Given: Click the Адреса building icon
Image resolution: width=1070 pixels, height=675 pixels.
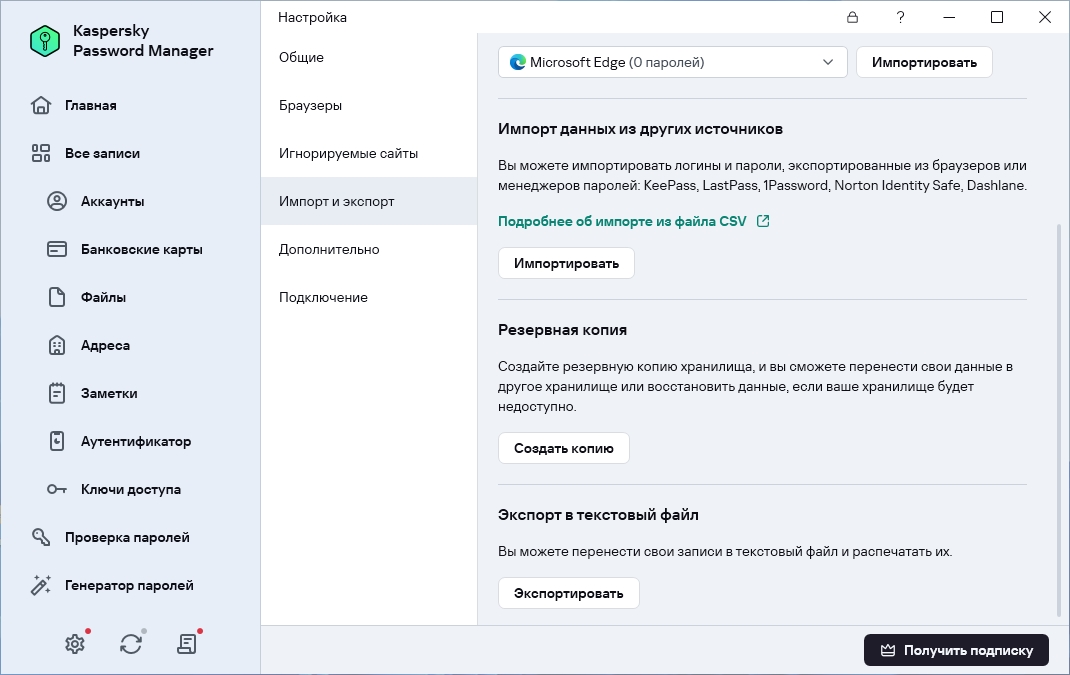Looking at the screenshot, I should coord(57,345).
